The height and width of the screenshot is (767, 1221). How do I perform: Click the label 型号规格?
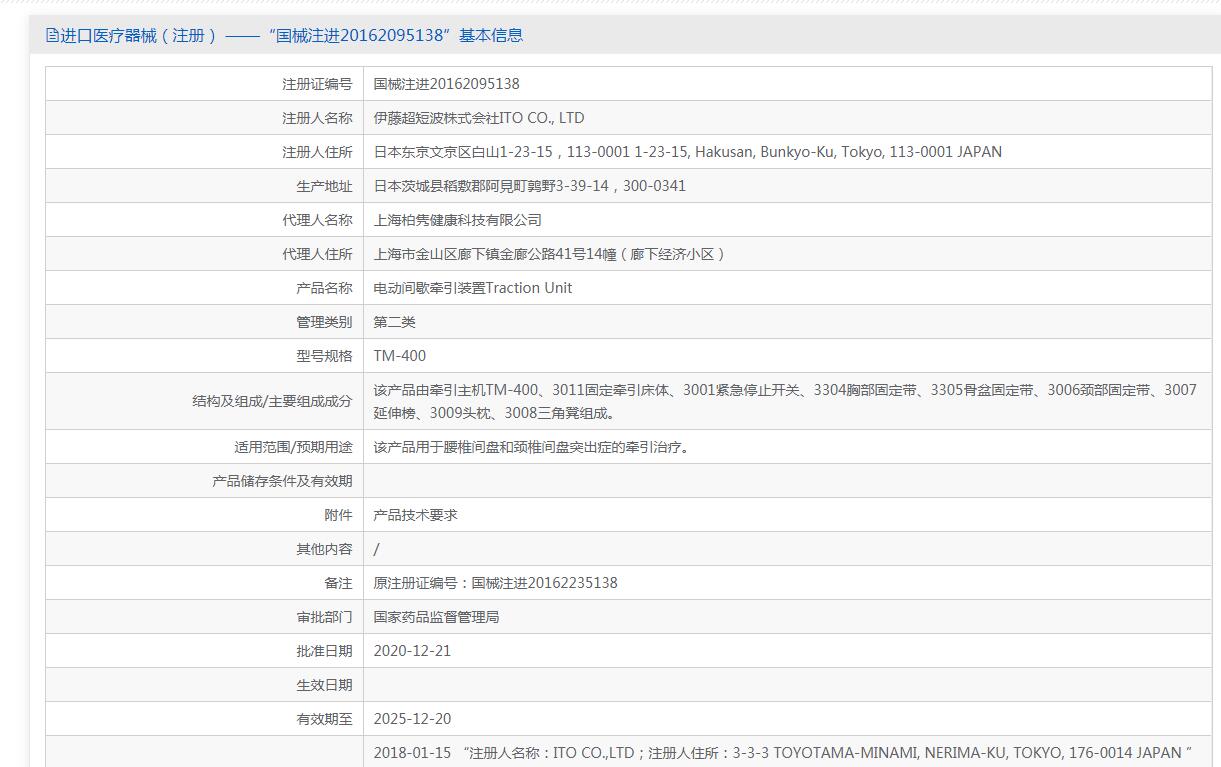click(325, 356)
